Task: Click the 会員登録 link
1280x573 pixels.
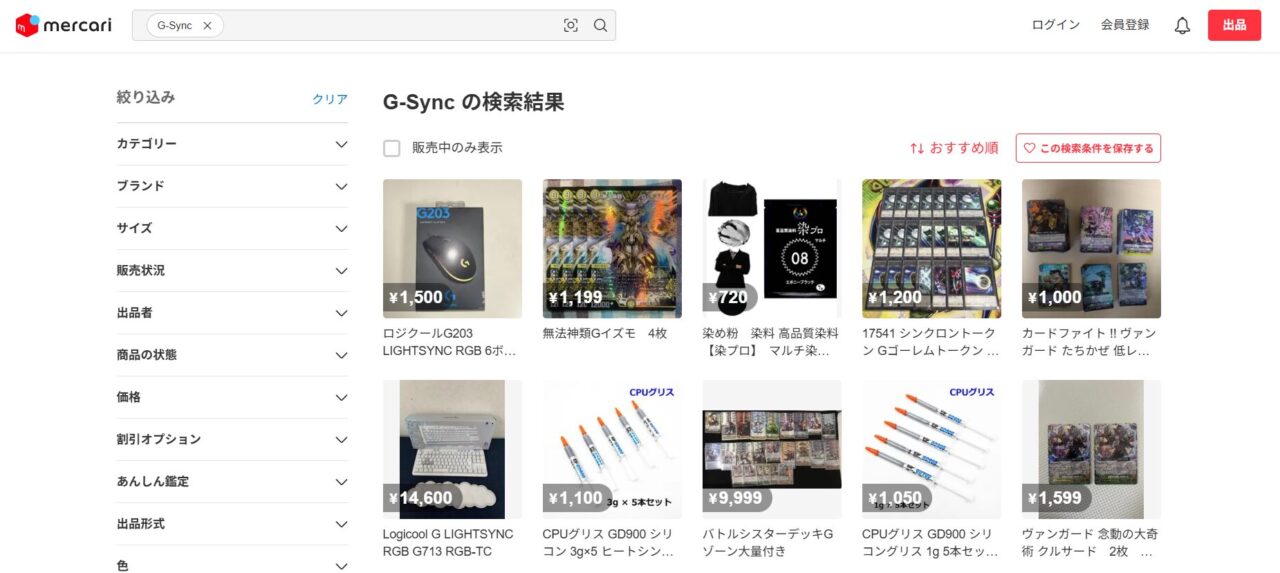Action: pos(1125,25)
